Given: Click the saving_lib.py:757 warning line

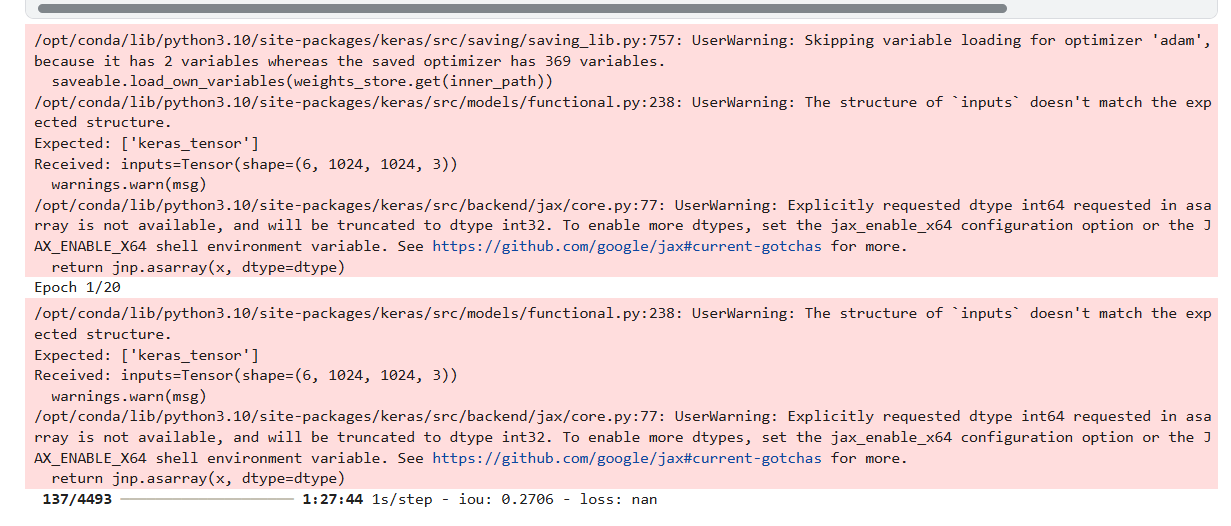Looking at the screenshot, I should click(x=623, y=41).
